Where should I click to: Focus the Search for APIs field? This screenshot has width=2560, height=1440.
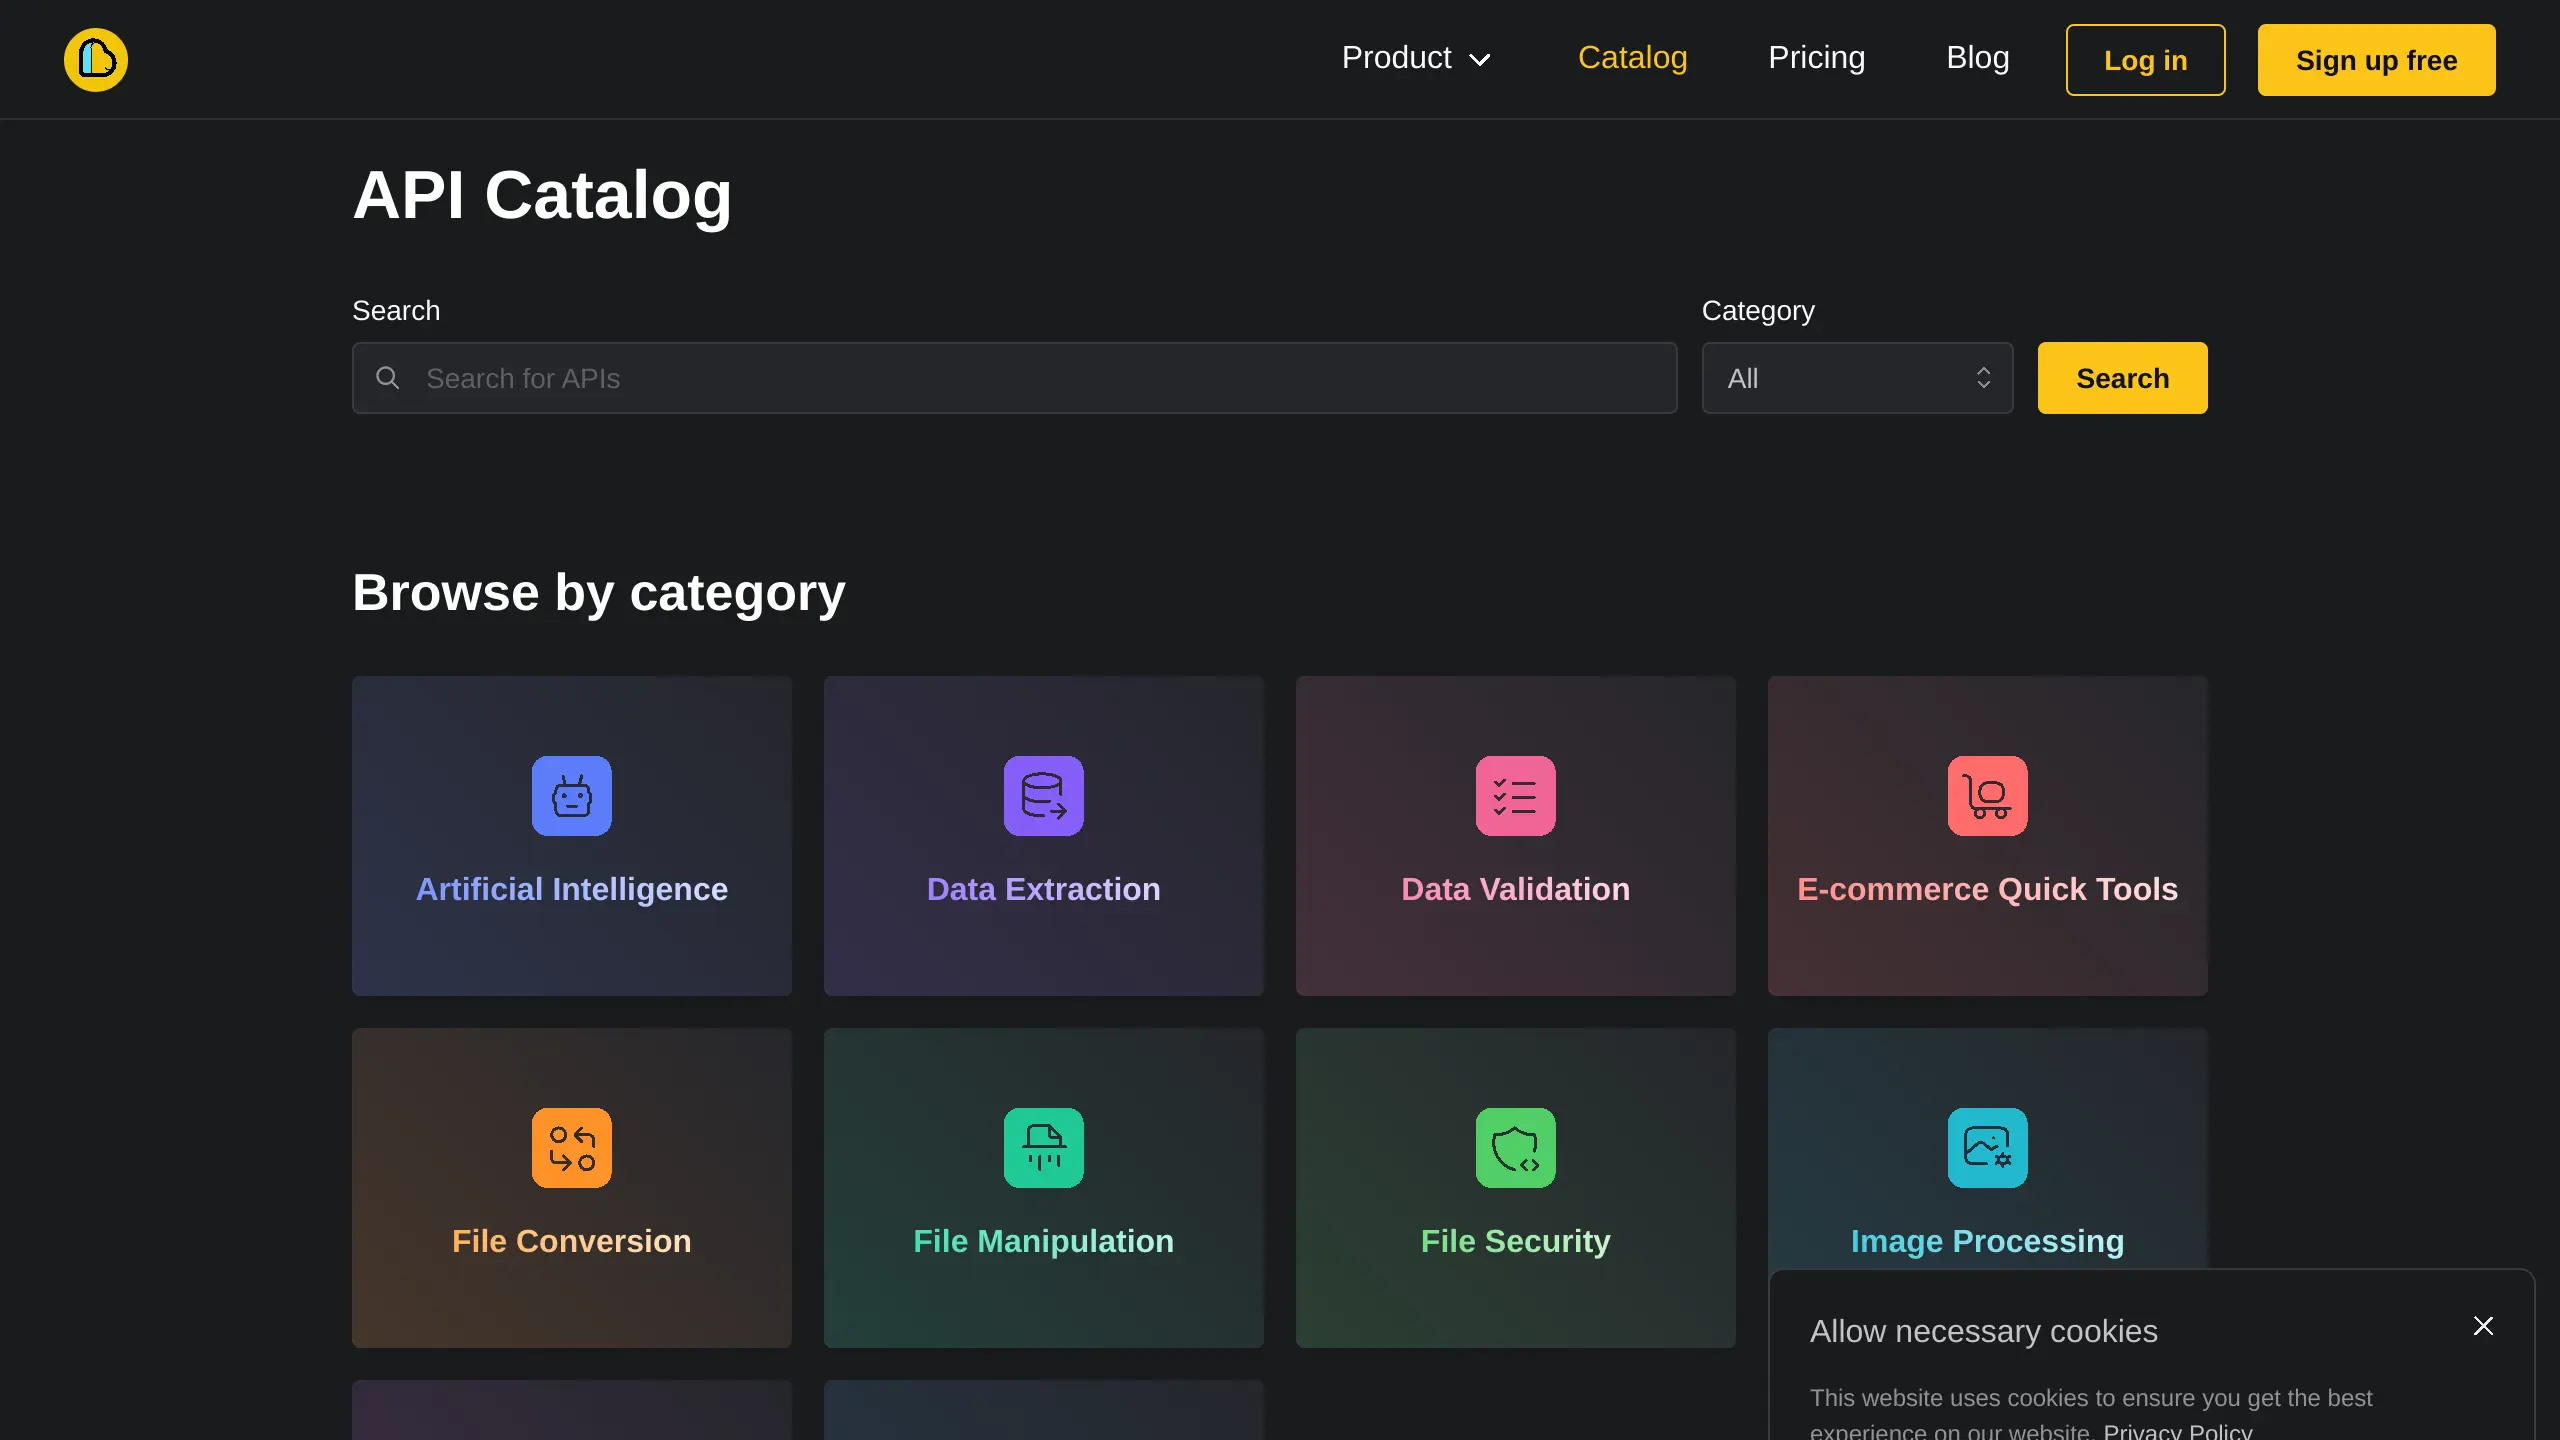point(1014,378)
